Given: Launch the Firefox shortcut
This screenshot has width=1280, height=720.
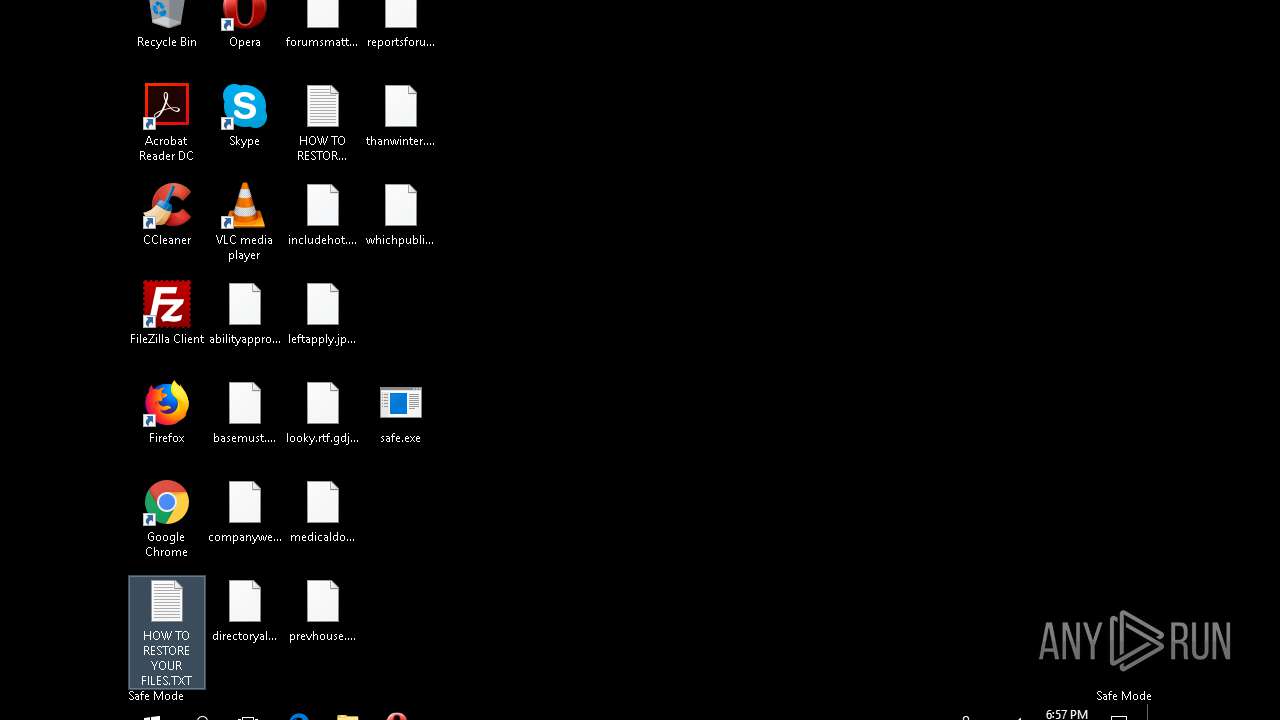Looking at the screenshot, I should (167, 413).
